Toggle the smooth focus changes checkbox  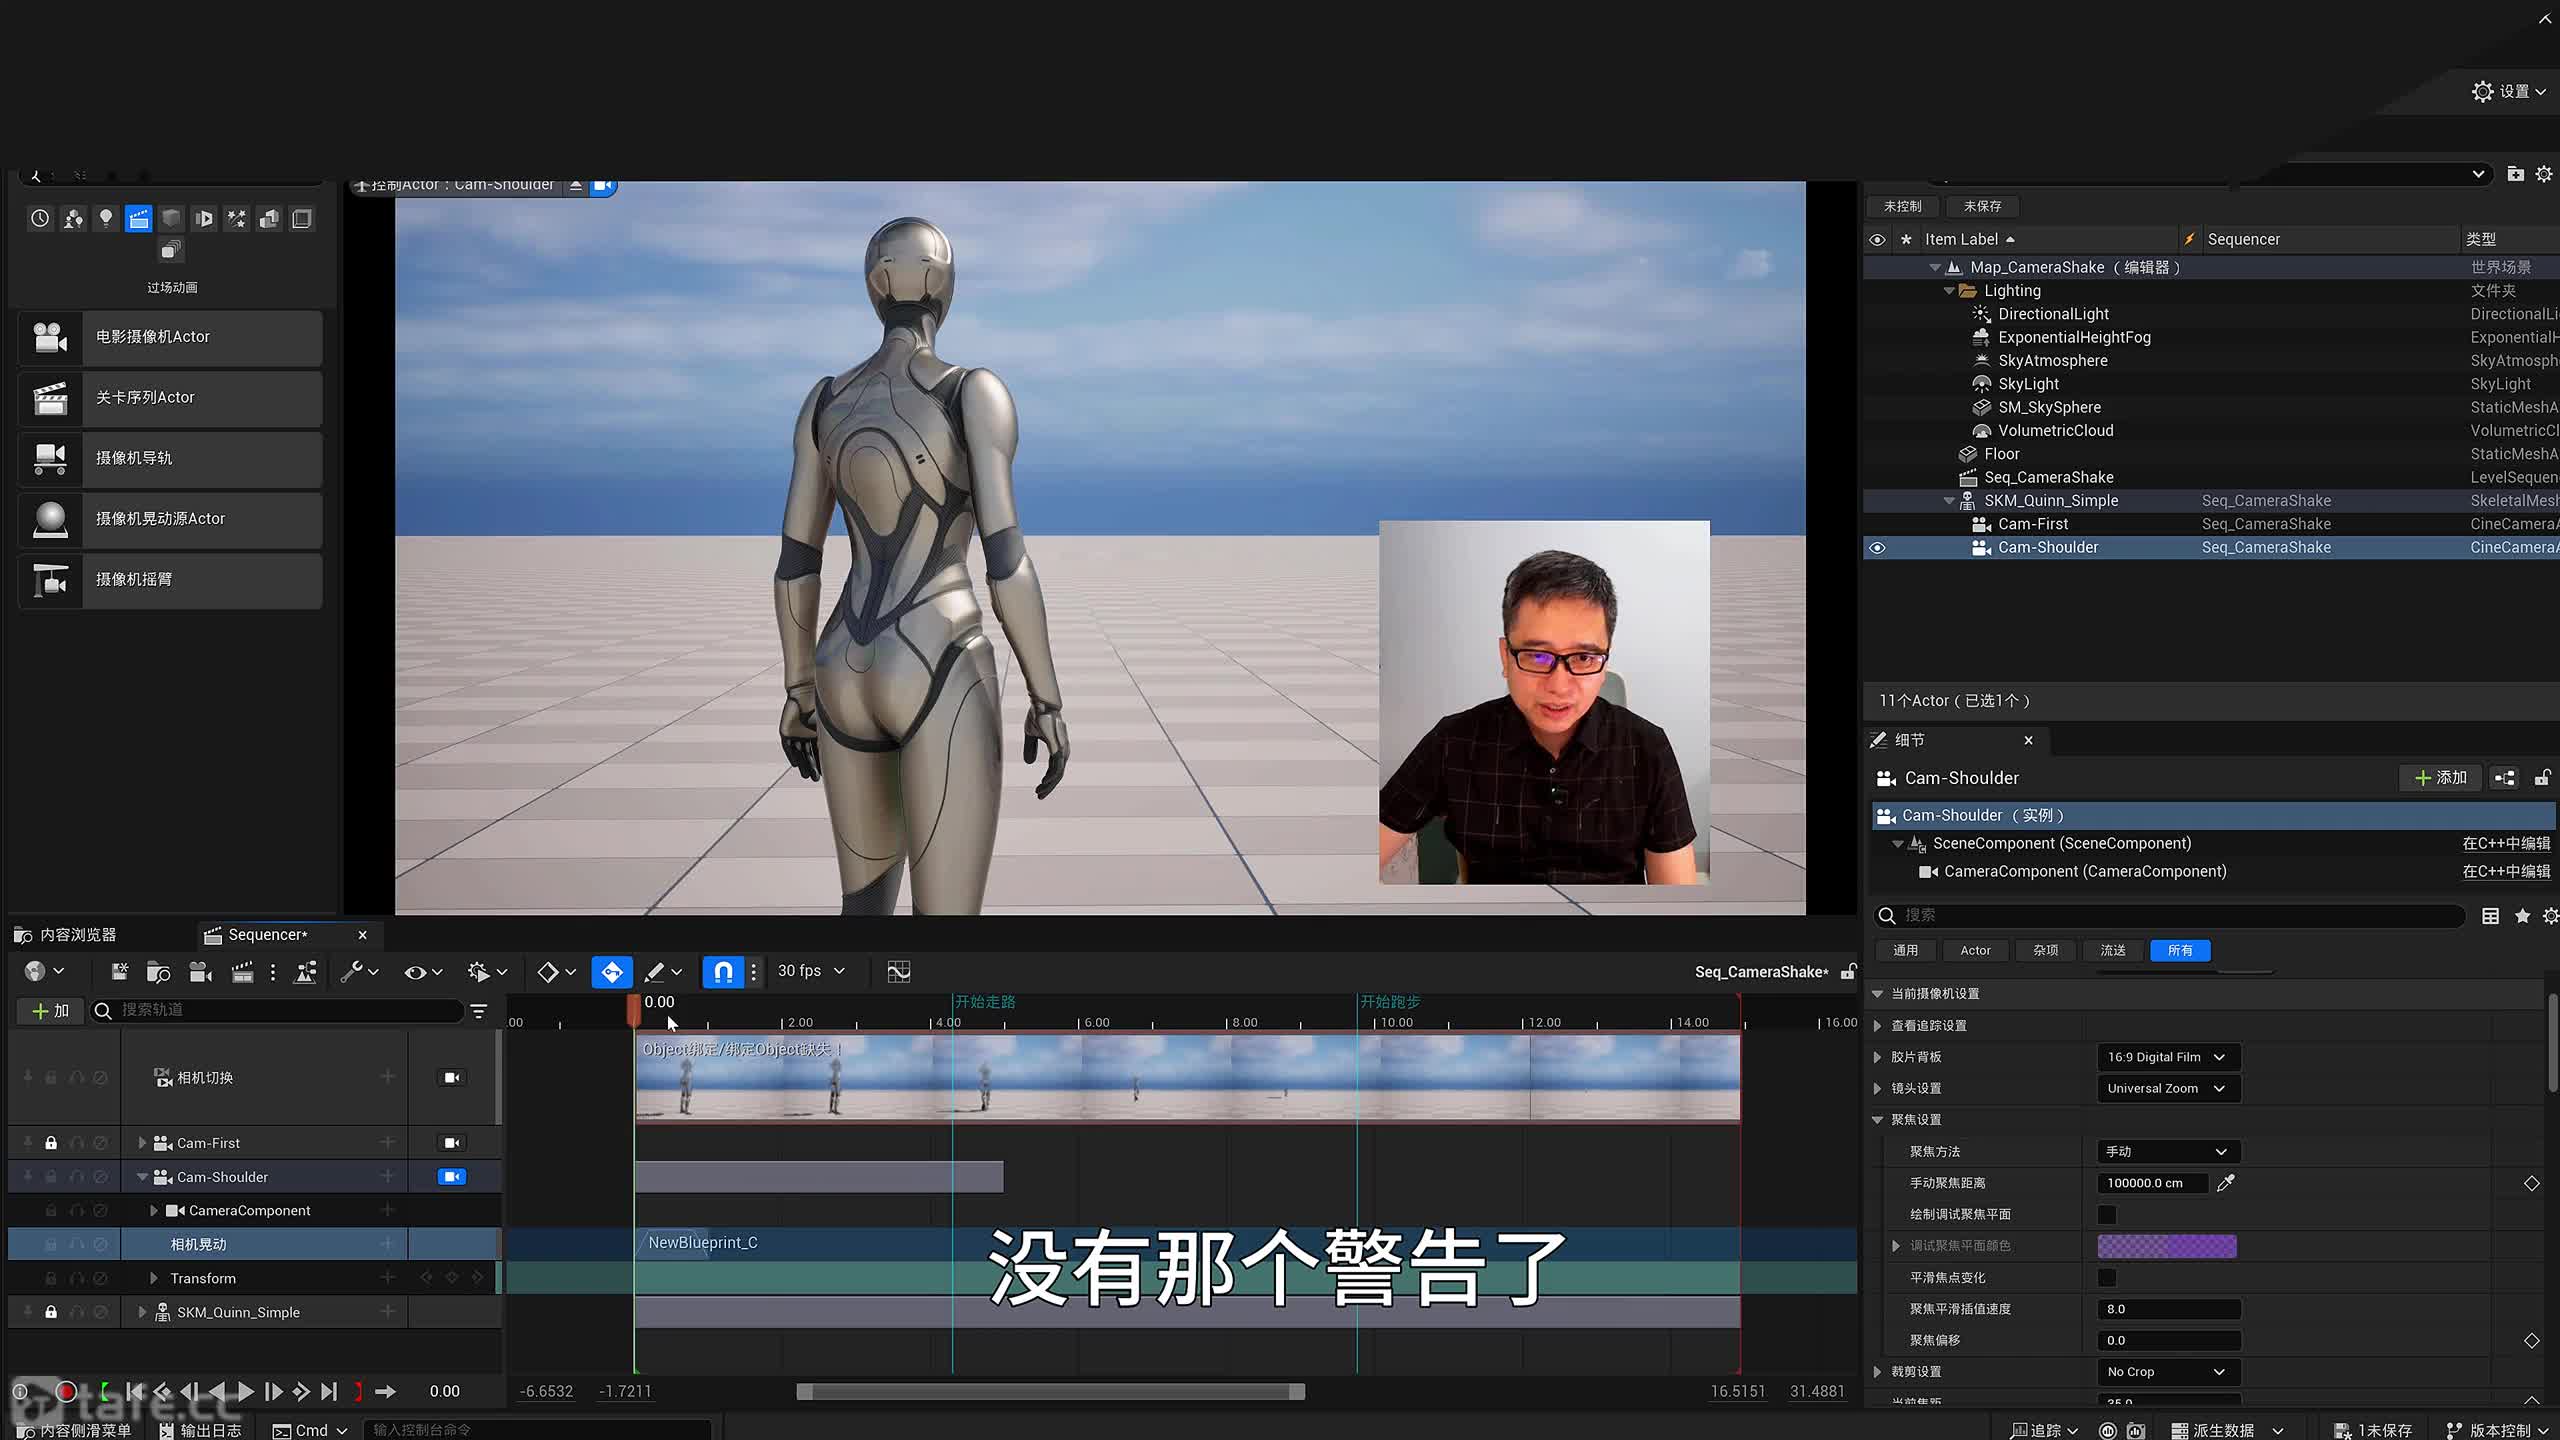(x=2106, y=1277)
